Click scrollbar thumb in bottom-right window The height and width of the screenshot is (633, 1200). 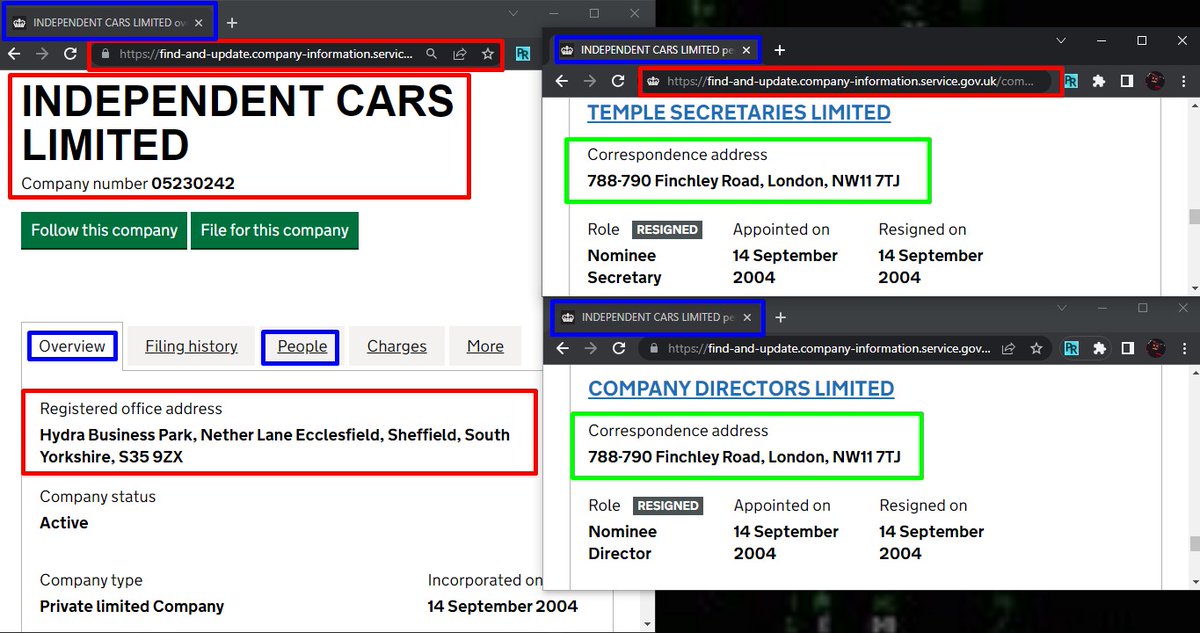coord(1193,544)
